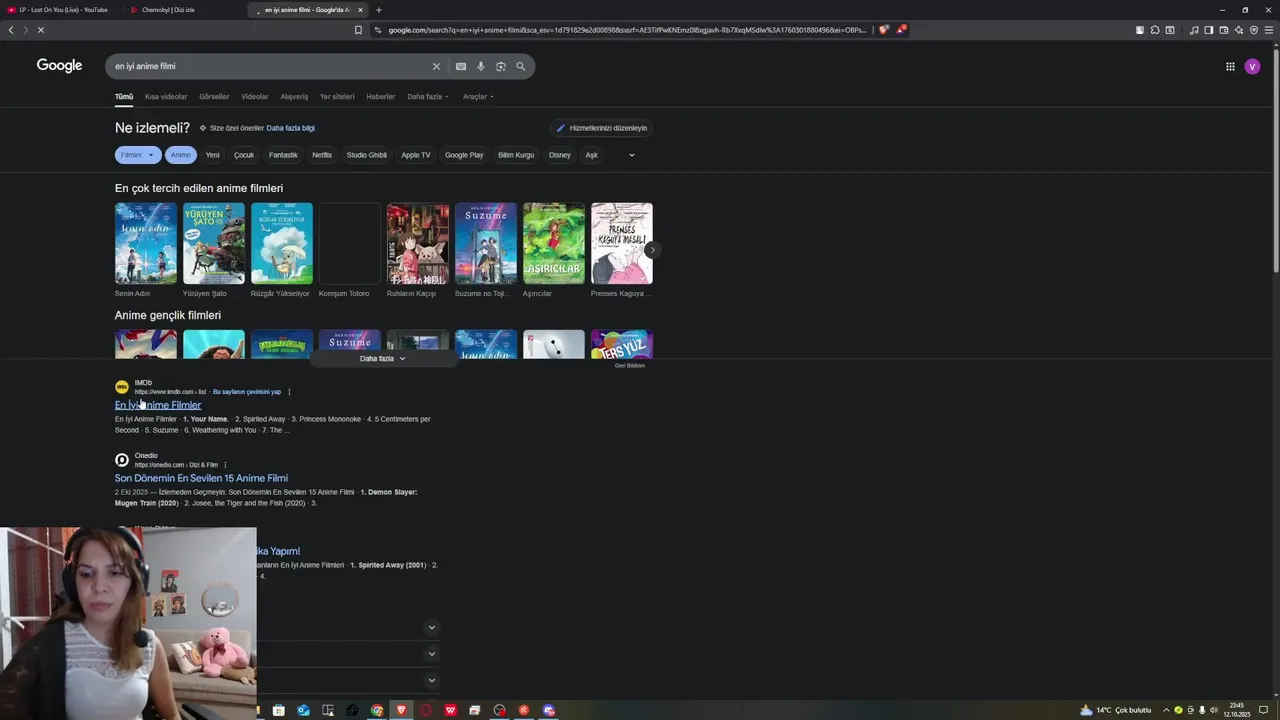The image size is (1280, 720).
Task: Select the Fantastik filter chip
Action: (283, 155)
